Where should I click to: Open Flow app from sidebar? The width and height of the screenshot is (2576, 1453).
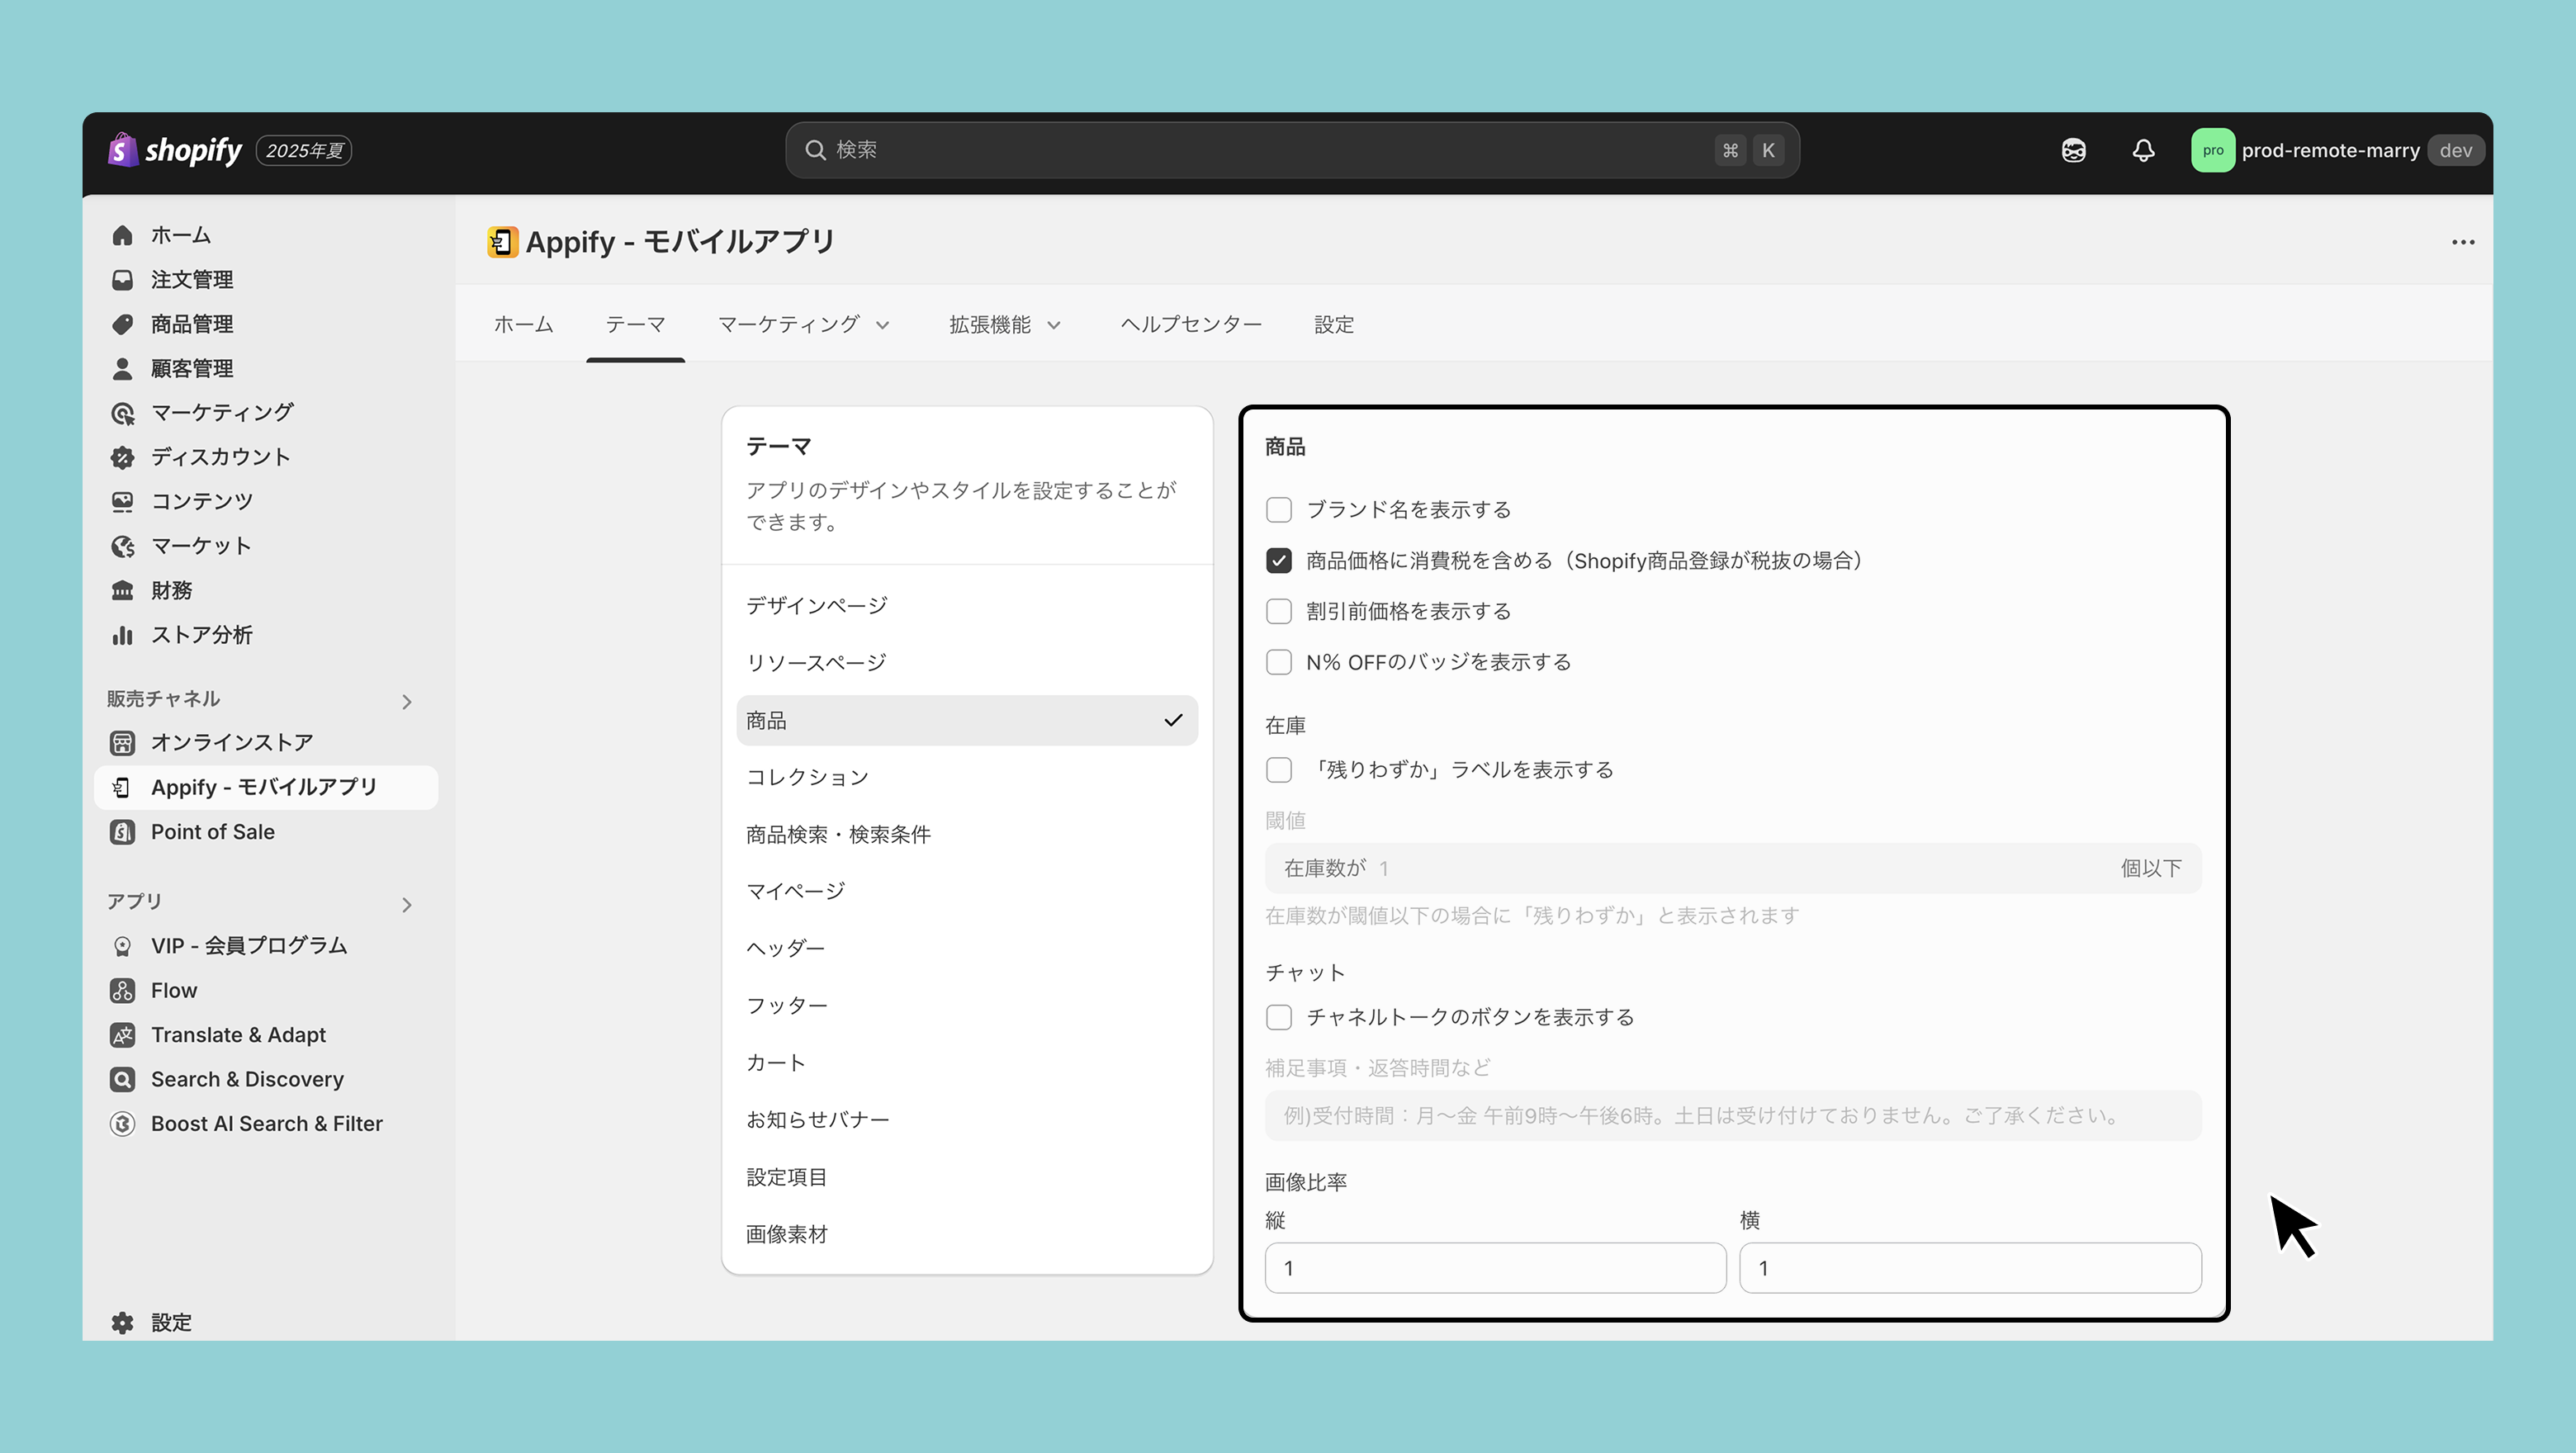pyautogui.click(x=174, y=990)
